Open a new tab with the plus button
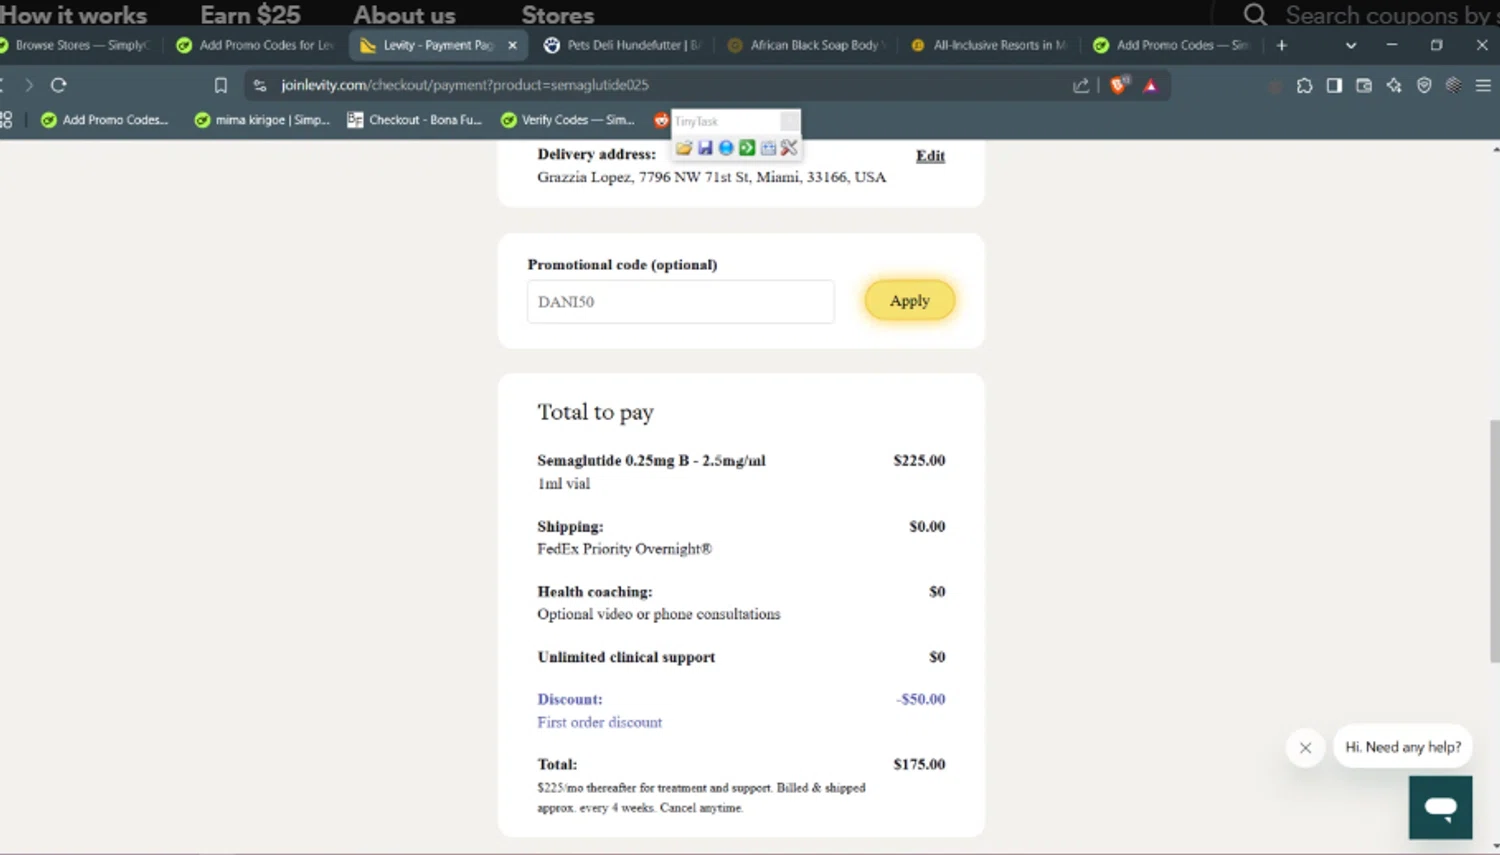1500x855 pixels. (x=1281, y=45)
